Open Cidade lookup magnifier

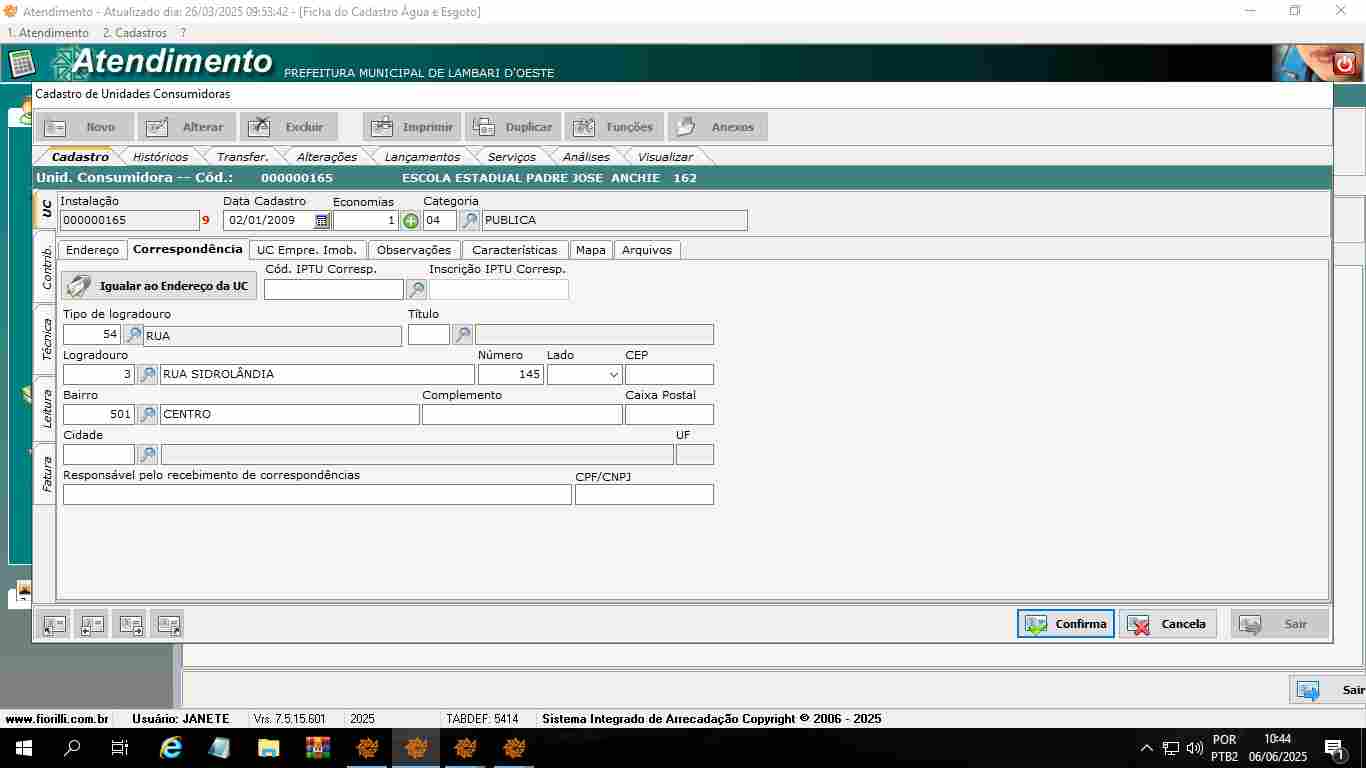tap(147, 455)
